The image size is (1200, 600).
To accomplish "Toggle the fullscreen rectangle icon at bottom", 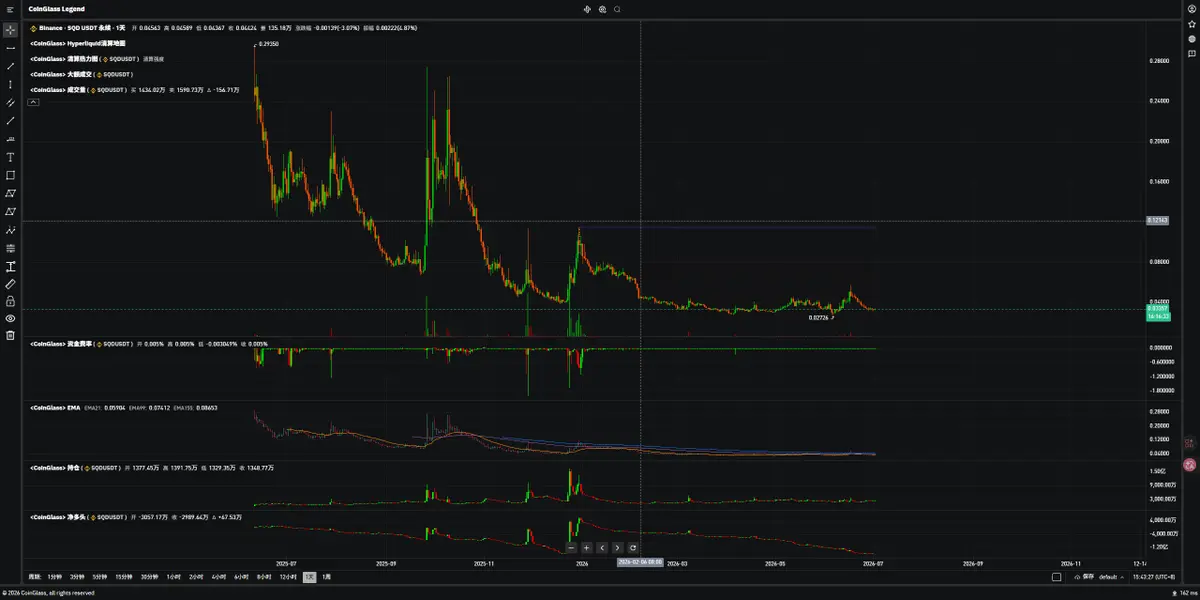I will [x=1057, y=577].
